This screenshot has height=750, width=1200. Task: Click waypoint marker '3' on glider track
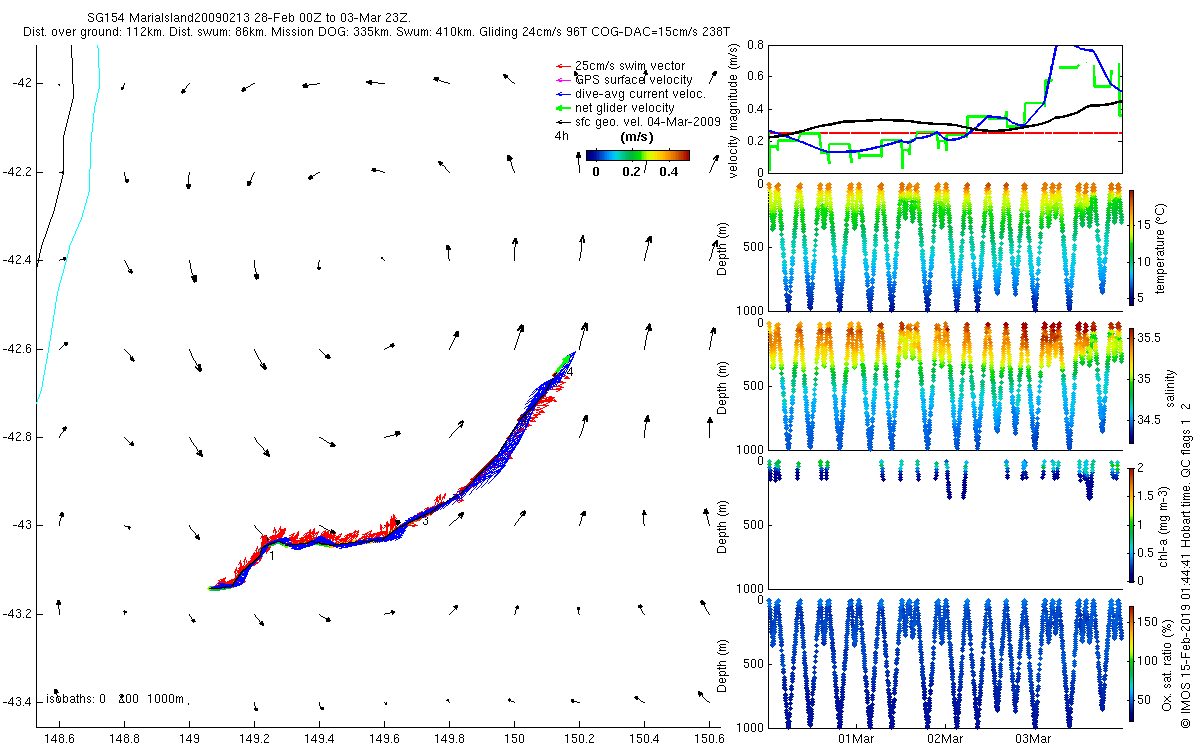click(x=425, y=521)
